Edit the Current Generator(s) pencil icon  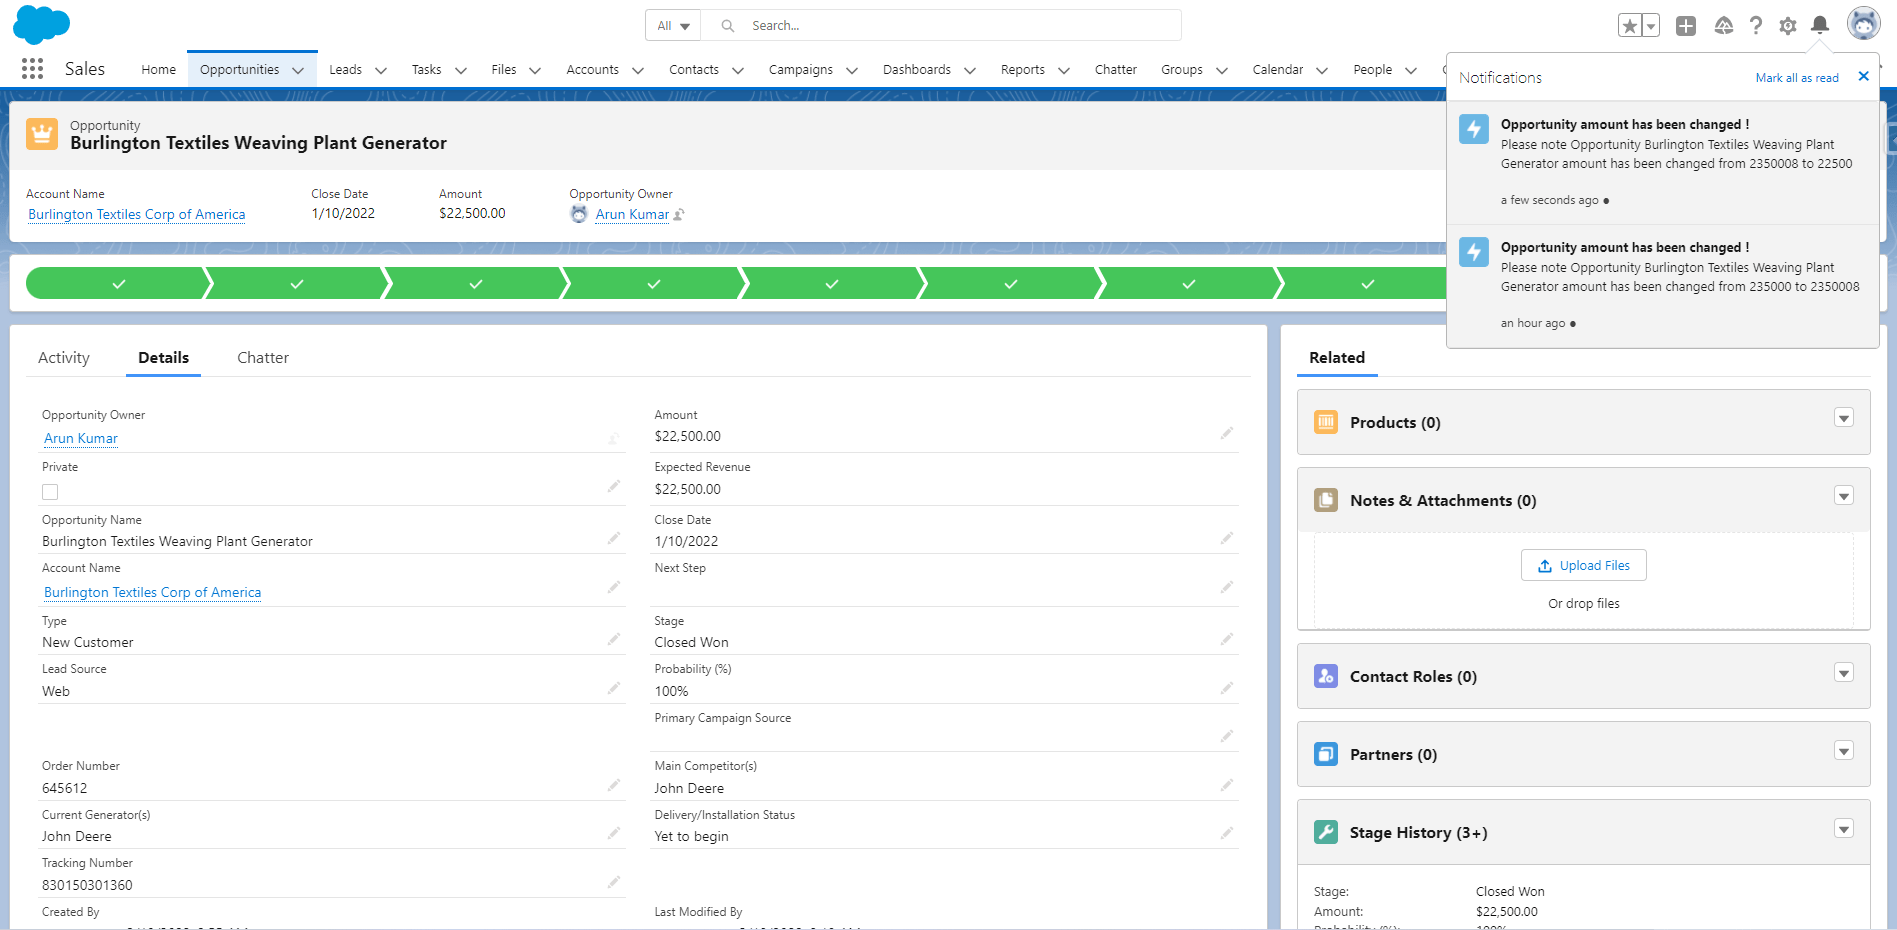tap(614, 834)
